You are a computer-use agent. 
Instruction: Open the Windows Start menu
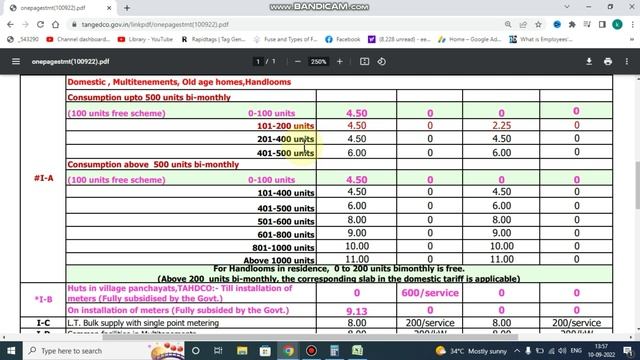point(11,351)
